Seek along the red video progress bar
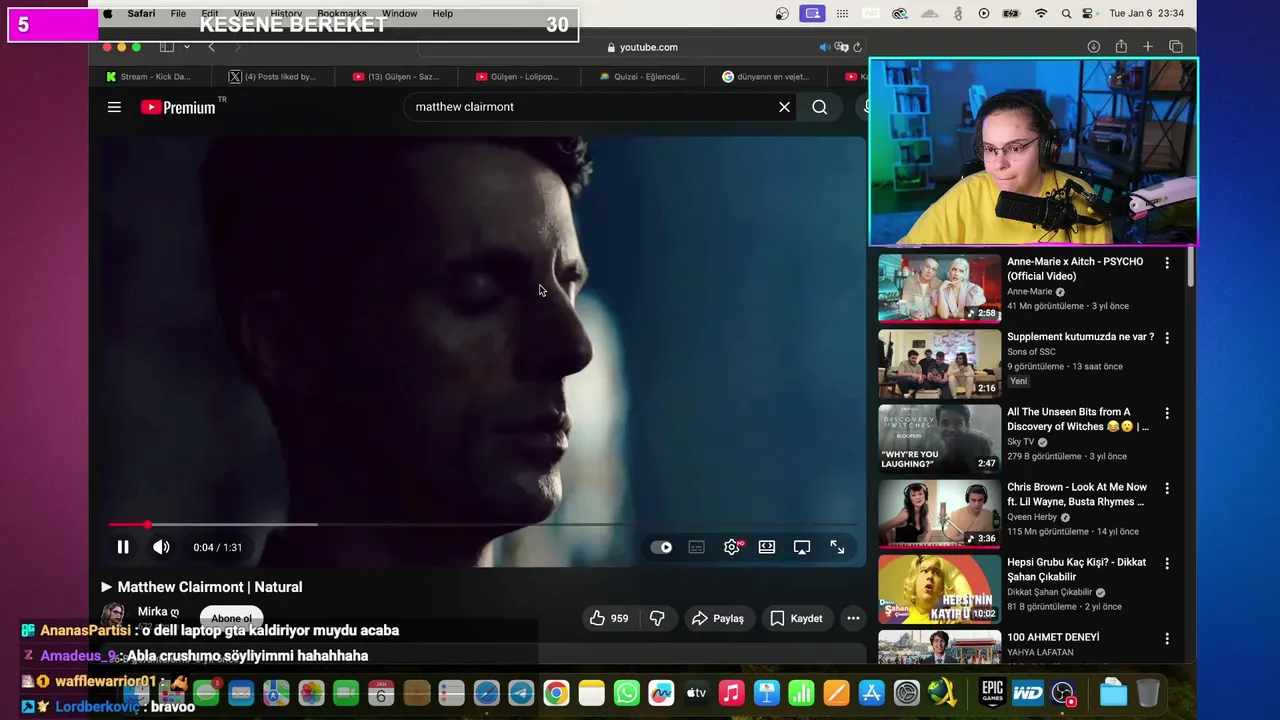The width and height of the screenshot is (1280, 720). pyautogui.click(x=483, y=524)
